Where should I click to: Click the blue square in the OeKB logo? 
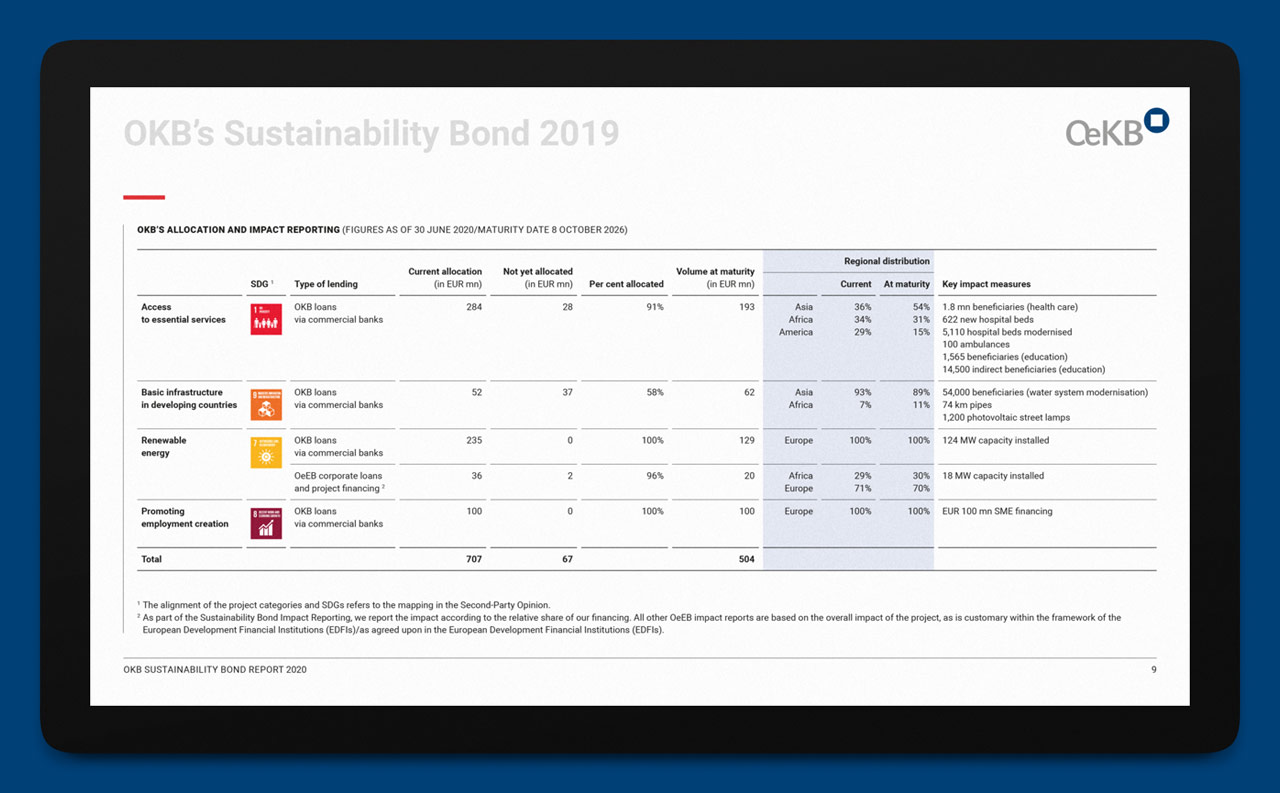tap(1156, 121)
